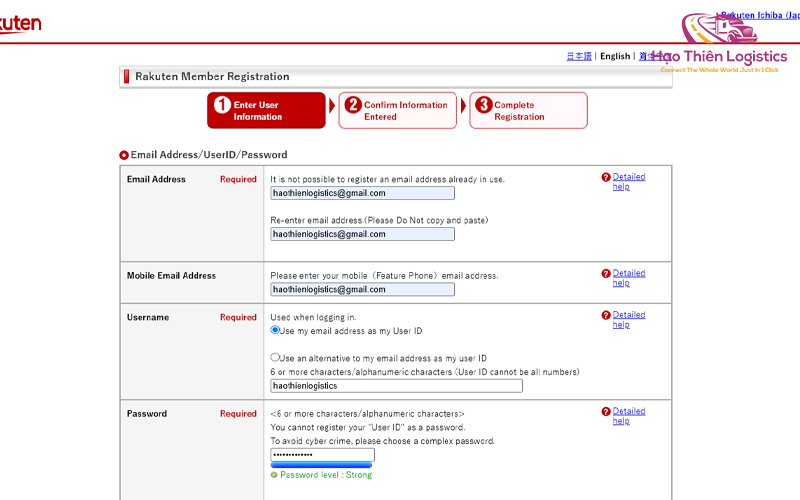
Task: Select 'Use an alternative to my email address'
Action: pyautogui.click(x=275, y=357)
